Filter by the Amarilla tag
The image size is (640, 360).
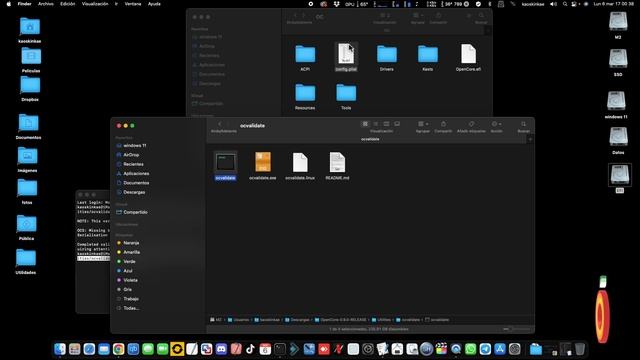pos(131,252)
